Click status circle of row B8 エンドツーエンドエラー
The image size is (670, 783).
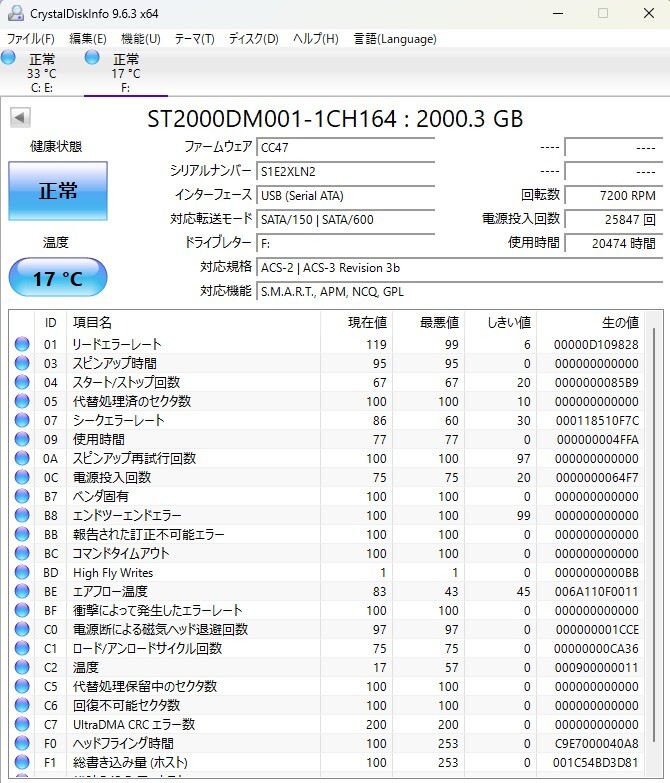coord(22,515)
